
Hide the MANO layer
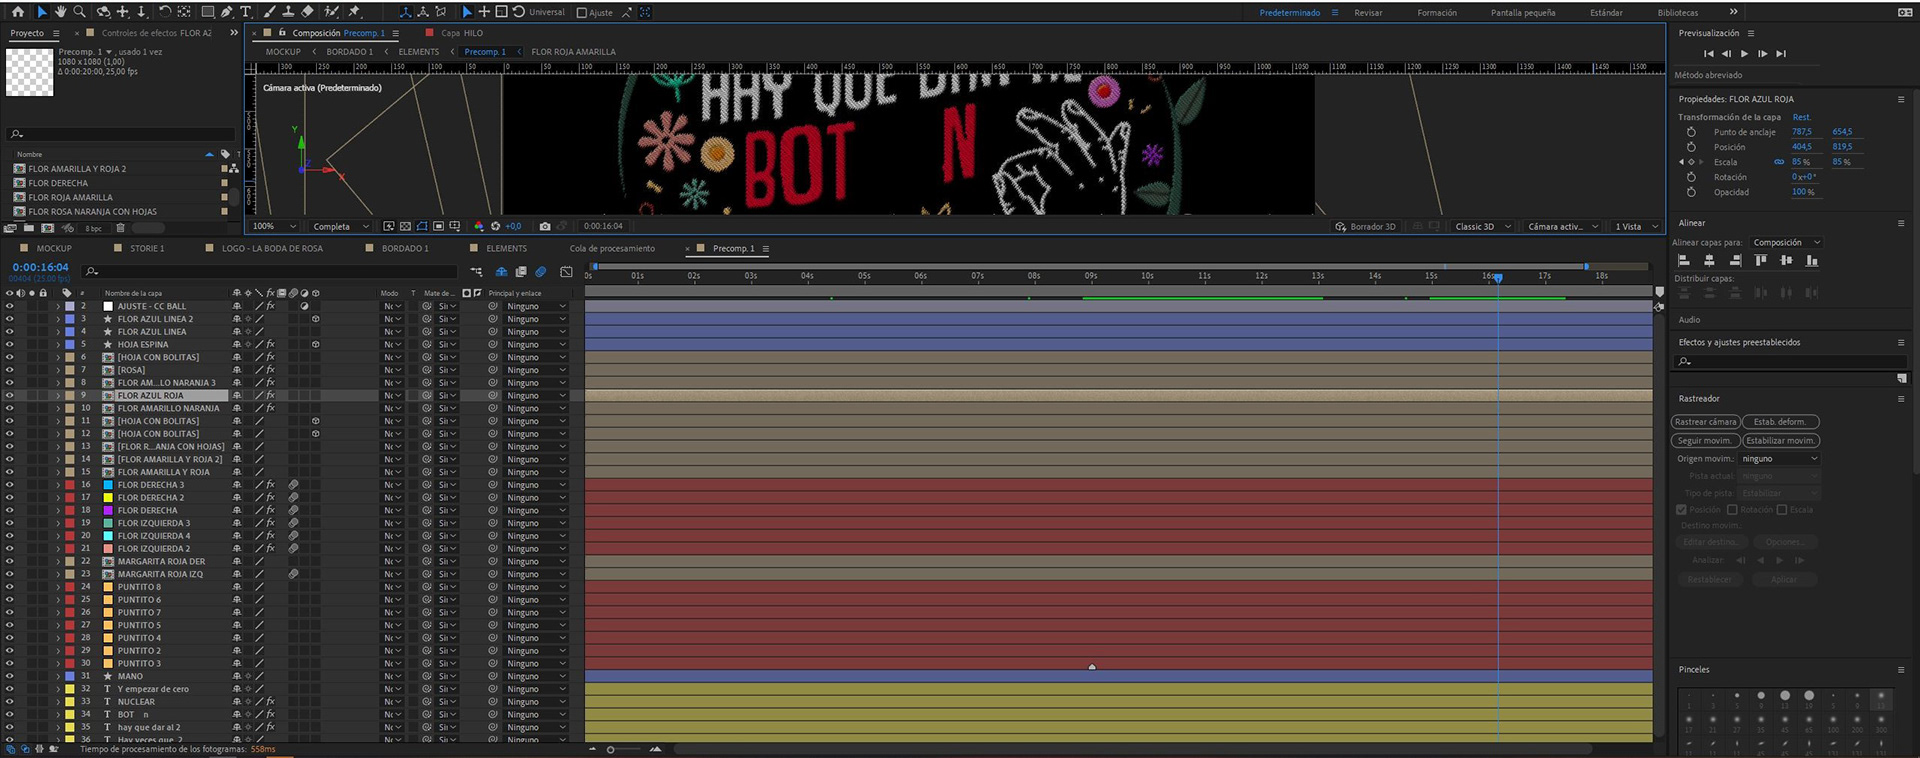[10, 676]
